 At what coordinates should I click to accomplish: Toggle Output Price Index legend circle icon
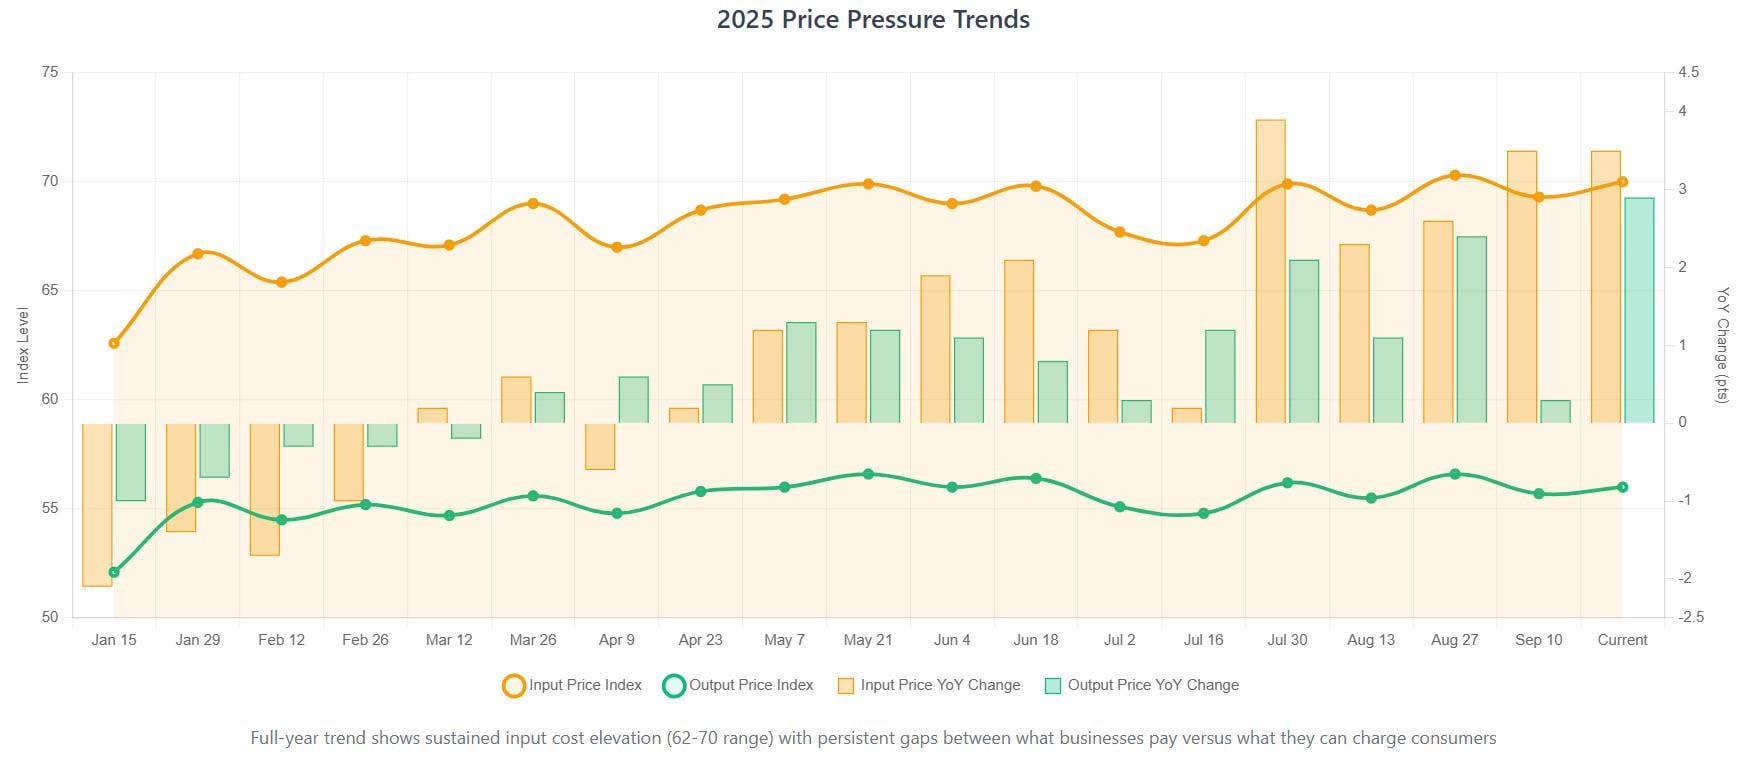674,686
